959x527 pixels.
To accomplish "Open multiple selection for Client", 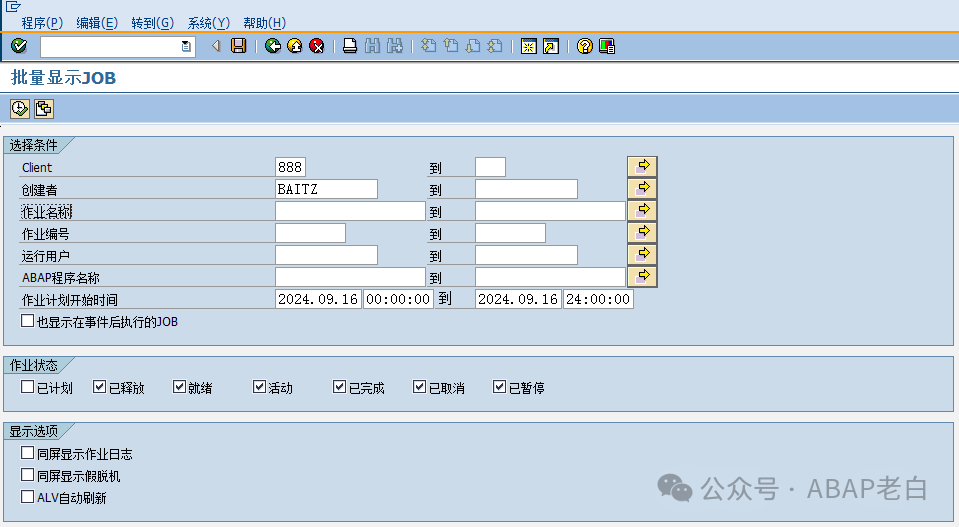I will [642, 166].
